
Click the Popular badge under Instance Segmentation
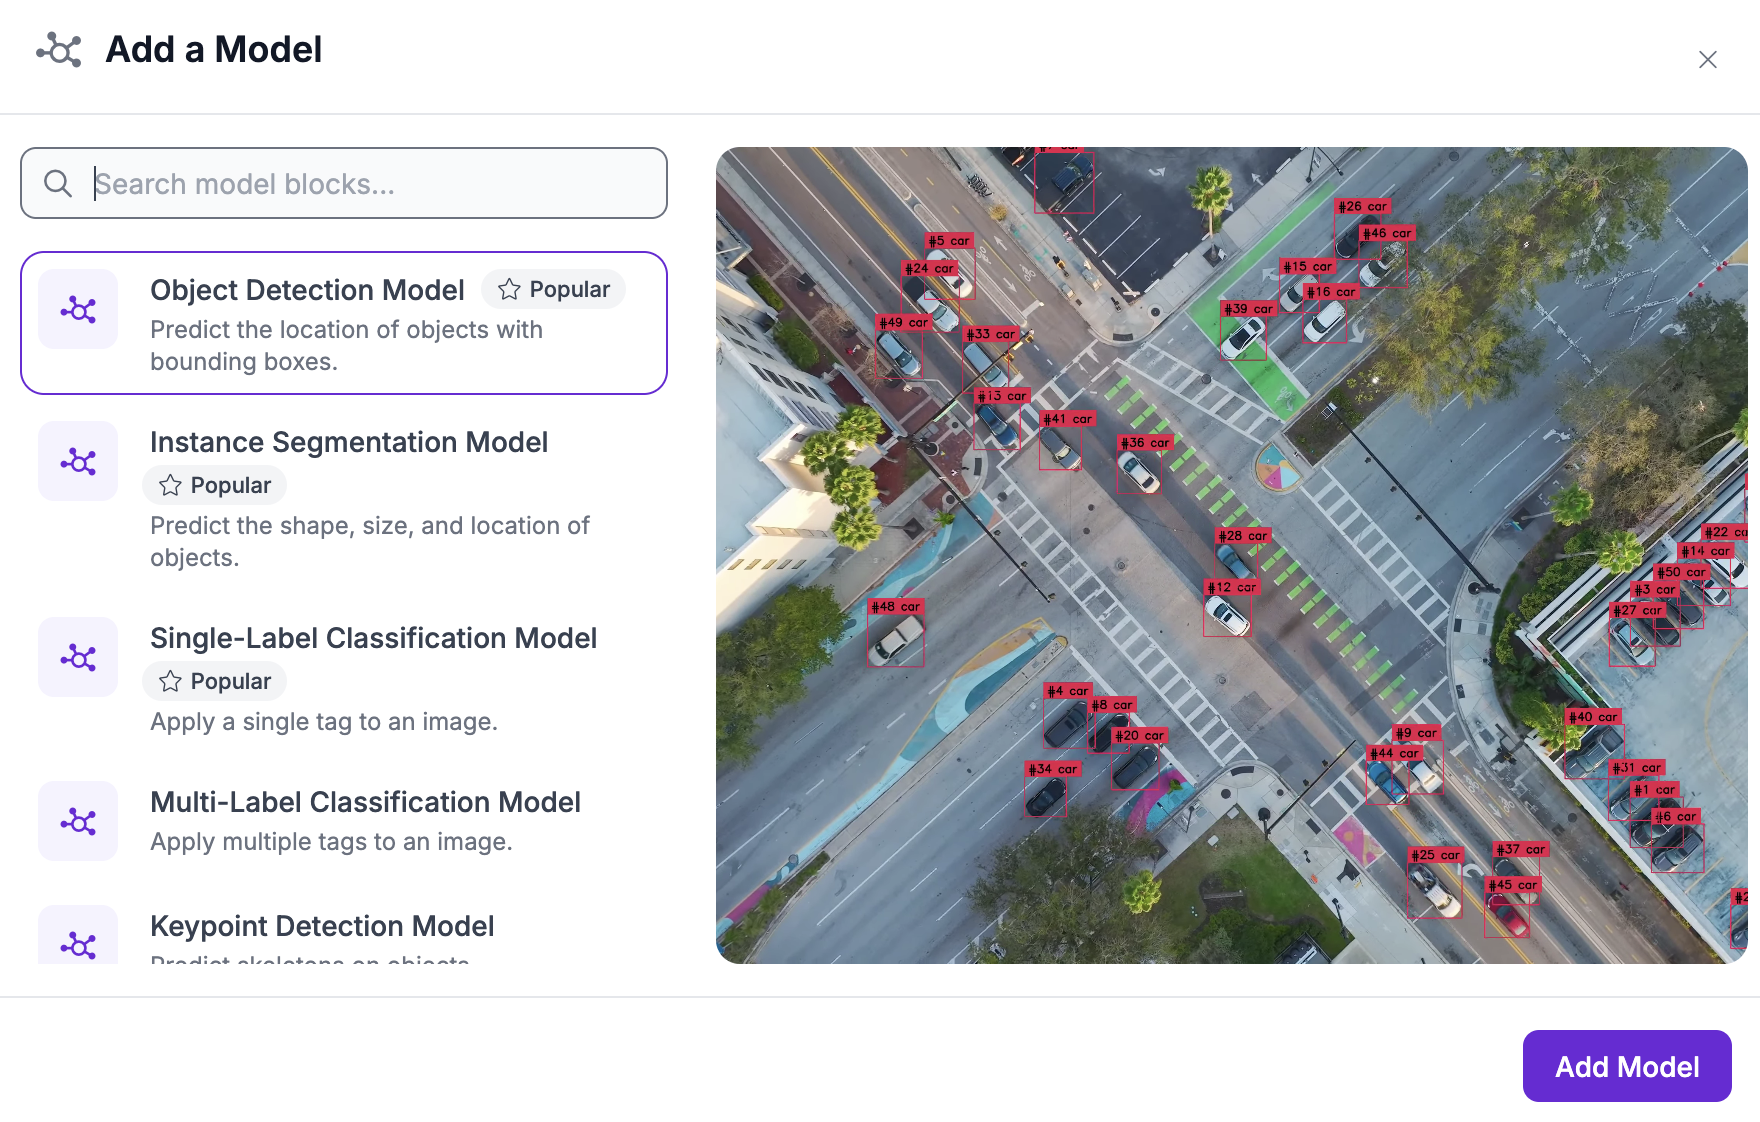[x=215, y=485]
